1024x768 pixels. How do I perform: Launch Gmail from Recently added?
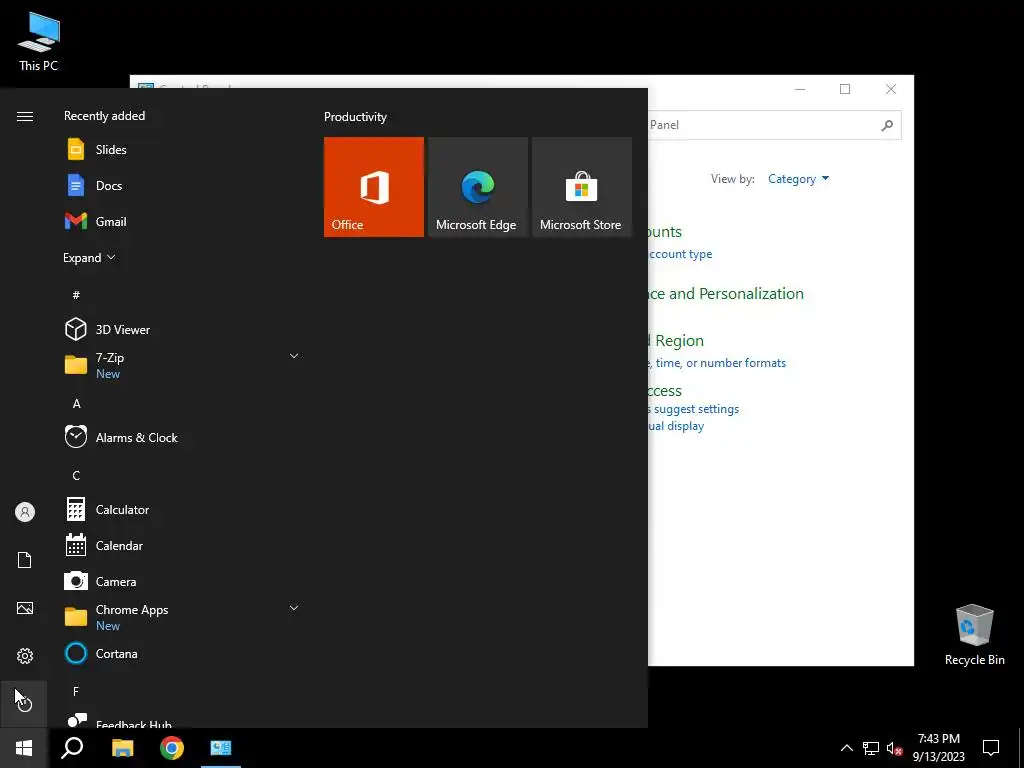click(x=183, y=221)
